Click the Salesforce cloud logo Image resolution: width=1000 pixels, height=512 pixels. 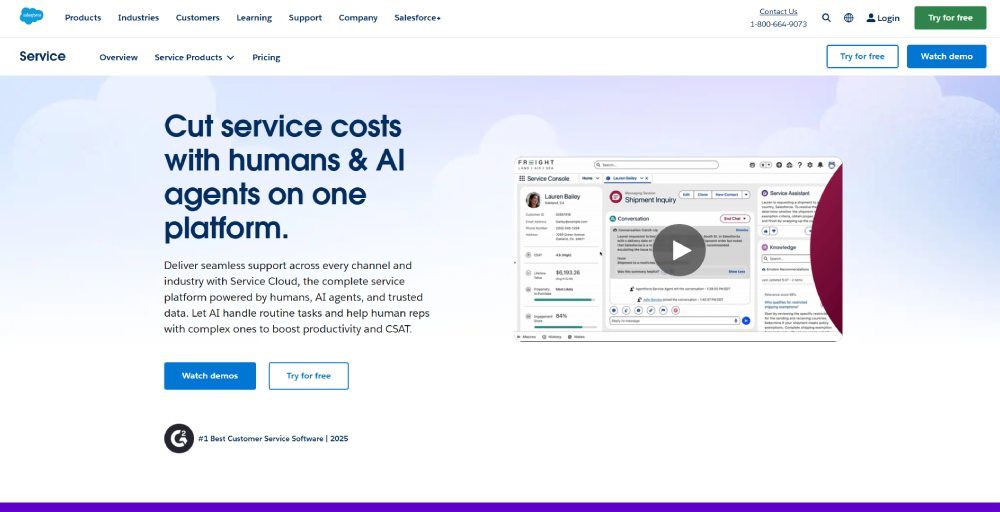pos(31,16)
